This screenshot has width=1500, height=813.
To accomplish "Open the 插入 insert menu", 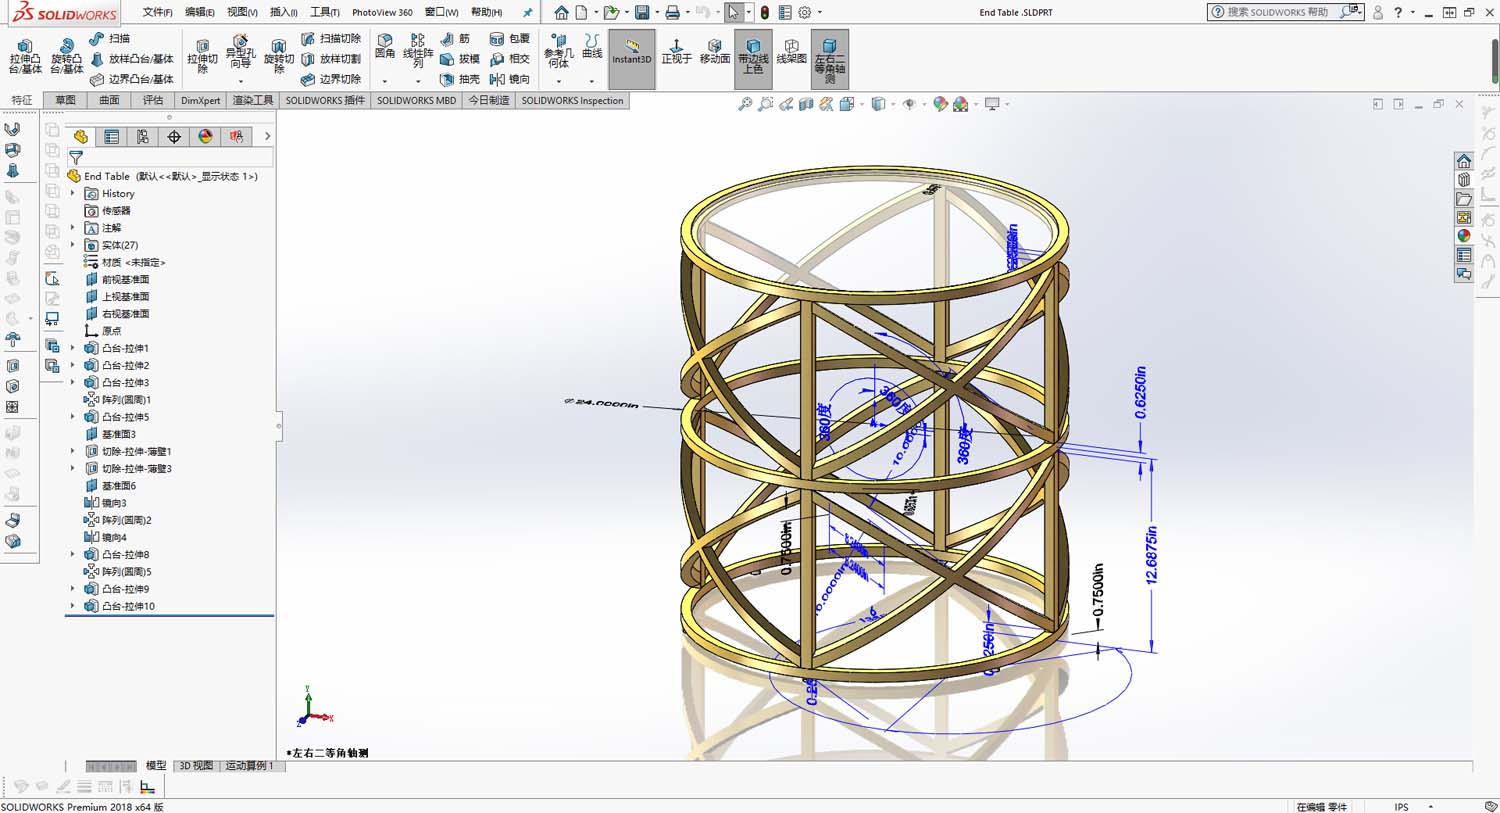I will coord(284,12).
